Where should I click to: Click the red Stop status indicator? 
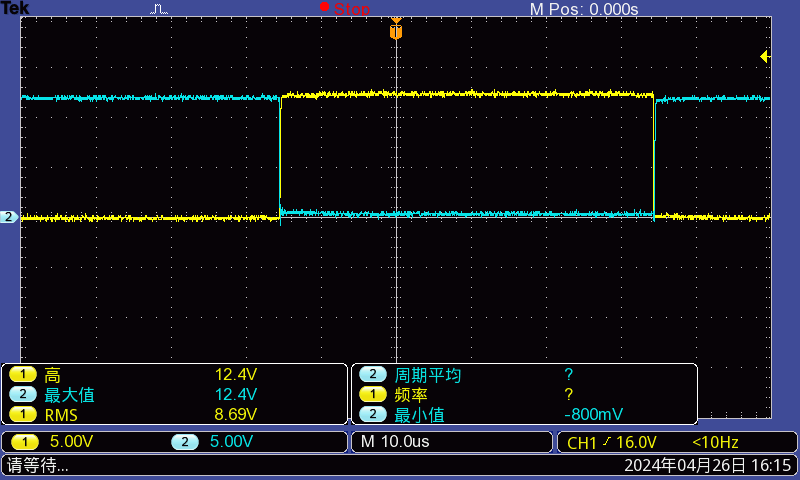(x=345, y=9)
